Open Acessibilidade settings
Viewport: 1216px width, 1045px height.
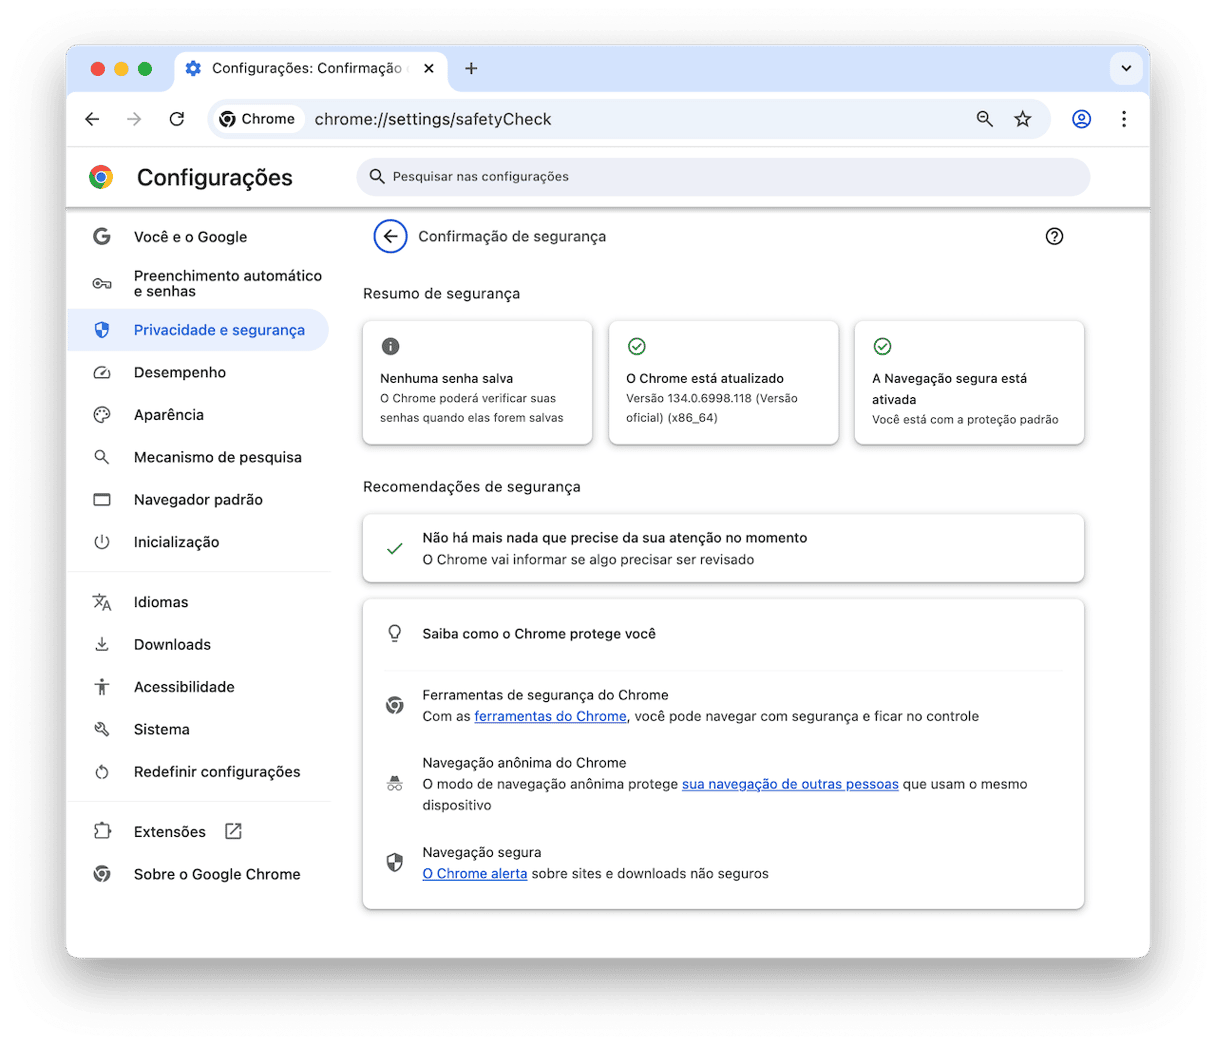[198, 687]
